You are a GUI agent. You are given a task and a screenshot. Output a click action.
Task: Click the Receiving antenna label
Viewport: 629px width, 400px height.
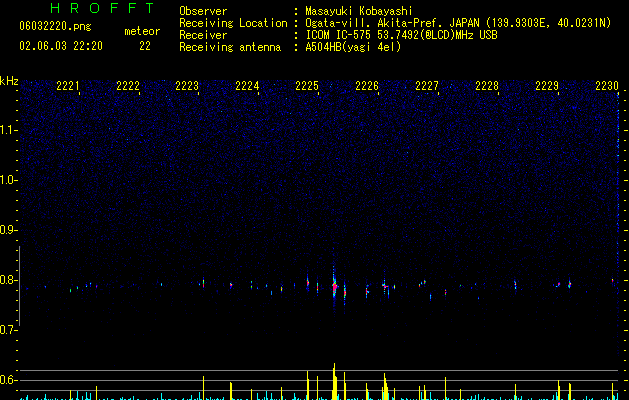tap(230, 47)
